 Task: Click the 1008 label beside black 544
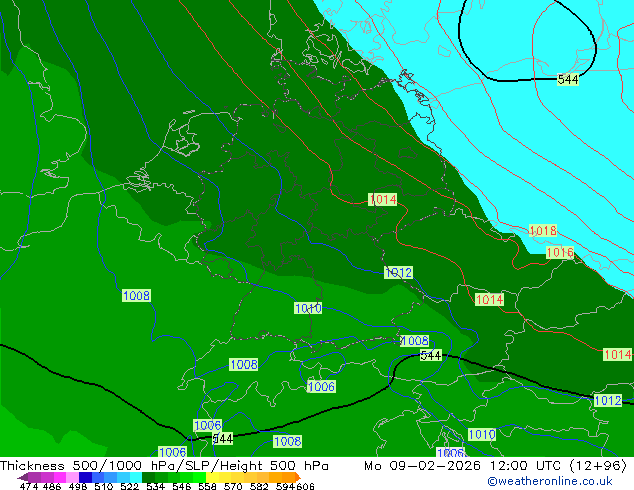[x=414, y=341]
